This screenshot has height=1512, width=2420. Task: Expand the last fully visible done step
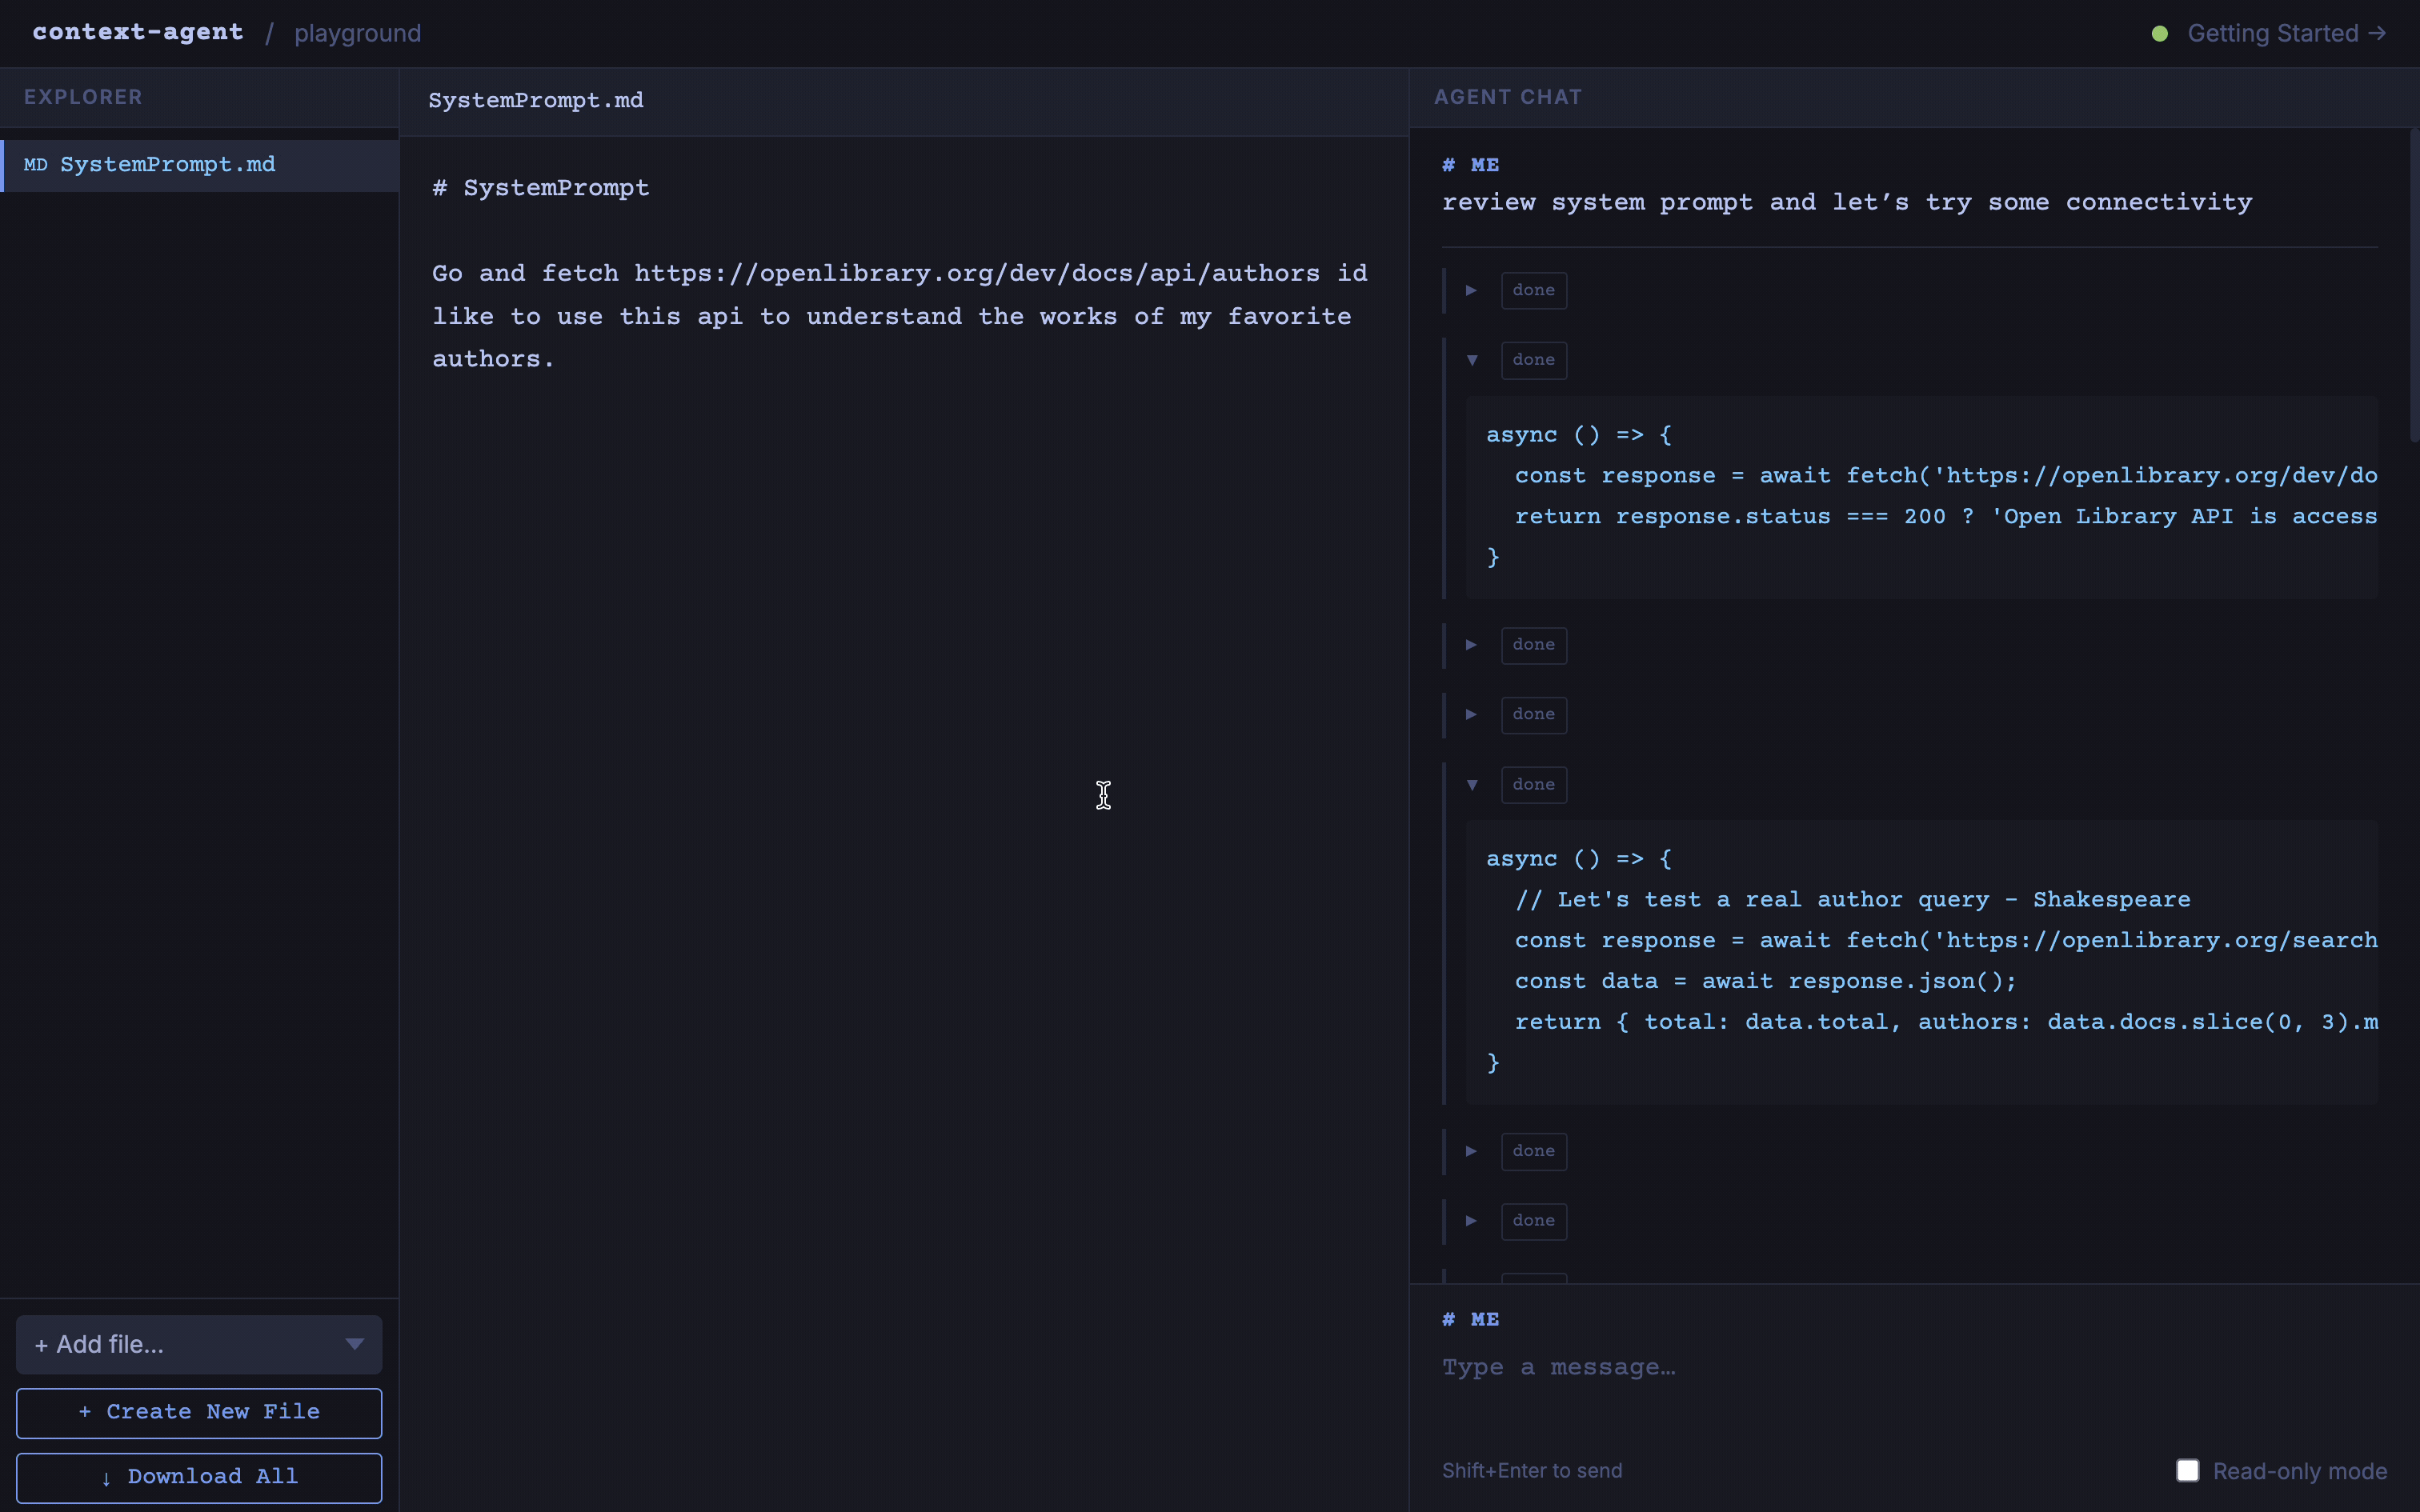click(1472, 1221)
